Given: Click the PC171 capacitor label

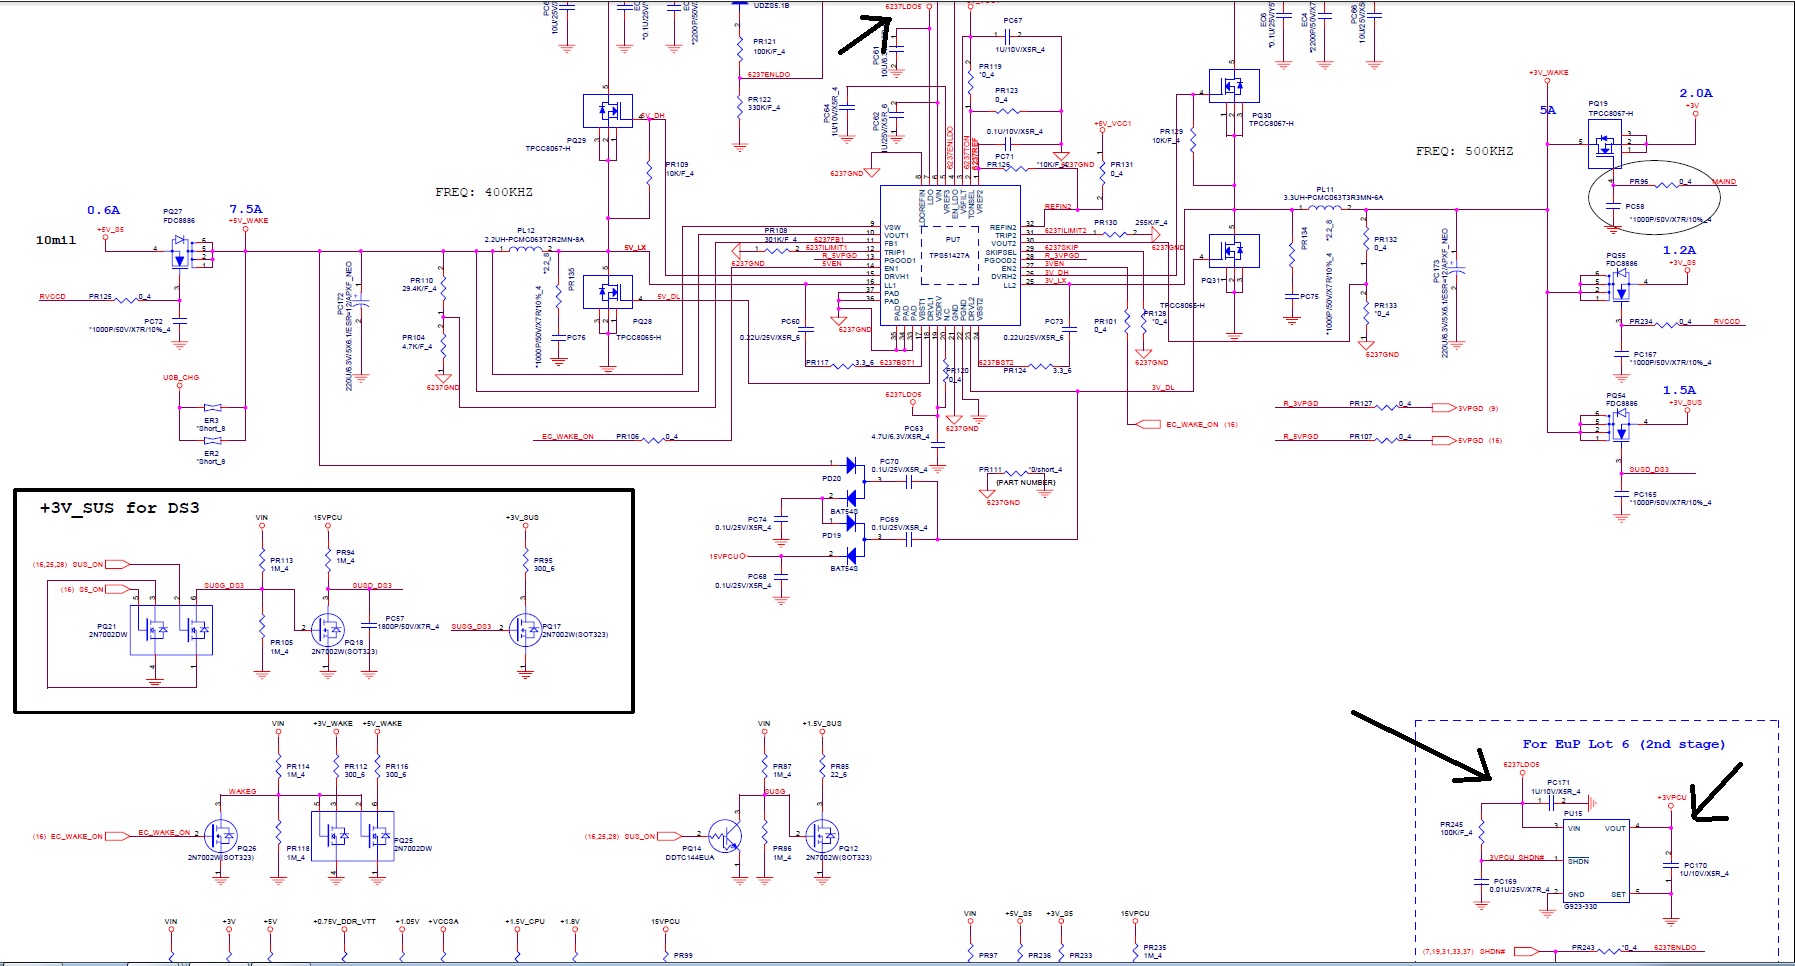Looking at the screenshot, I should [1558, 783].
